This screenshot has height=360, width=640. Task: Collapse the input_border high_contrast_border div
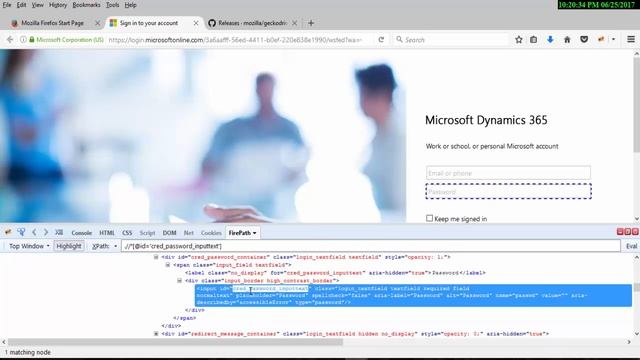179,280
